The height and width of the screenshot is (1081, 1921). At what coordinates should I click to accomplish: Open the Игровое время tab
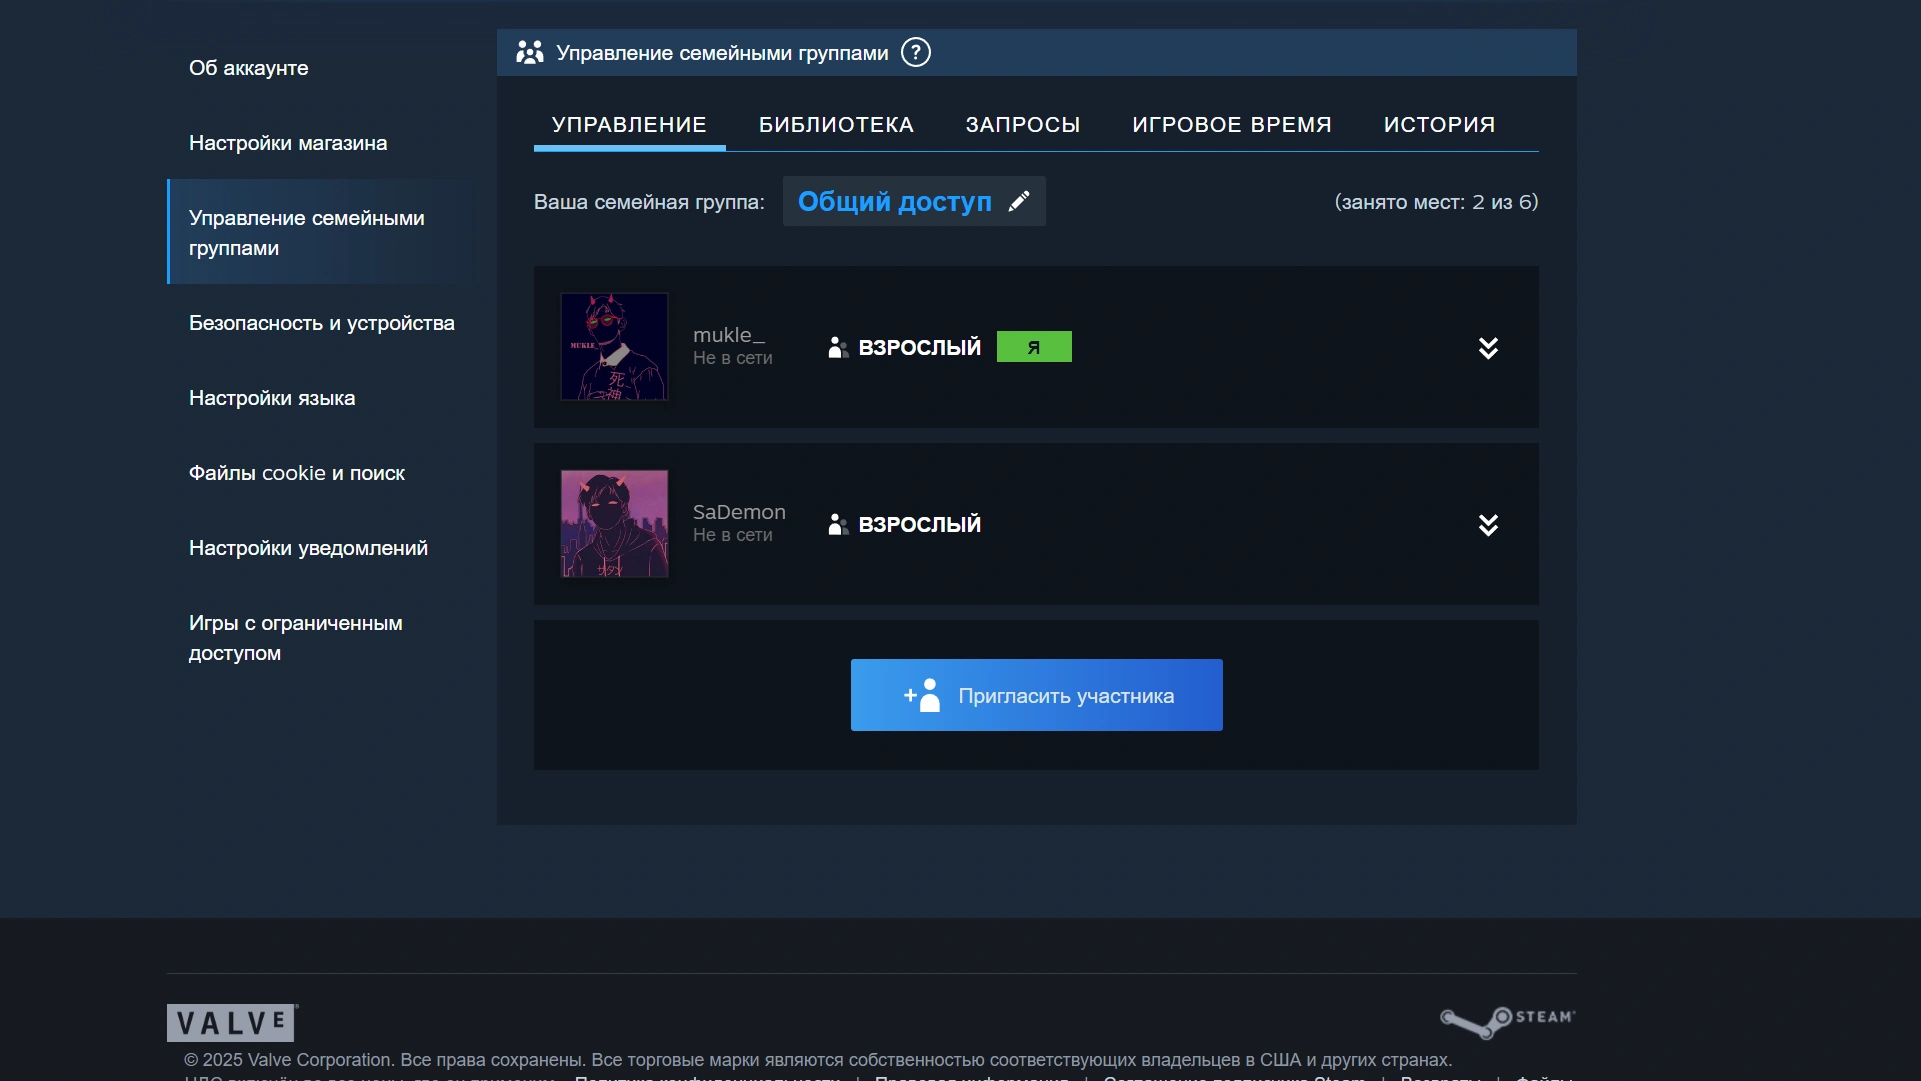(1231, 125)
